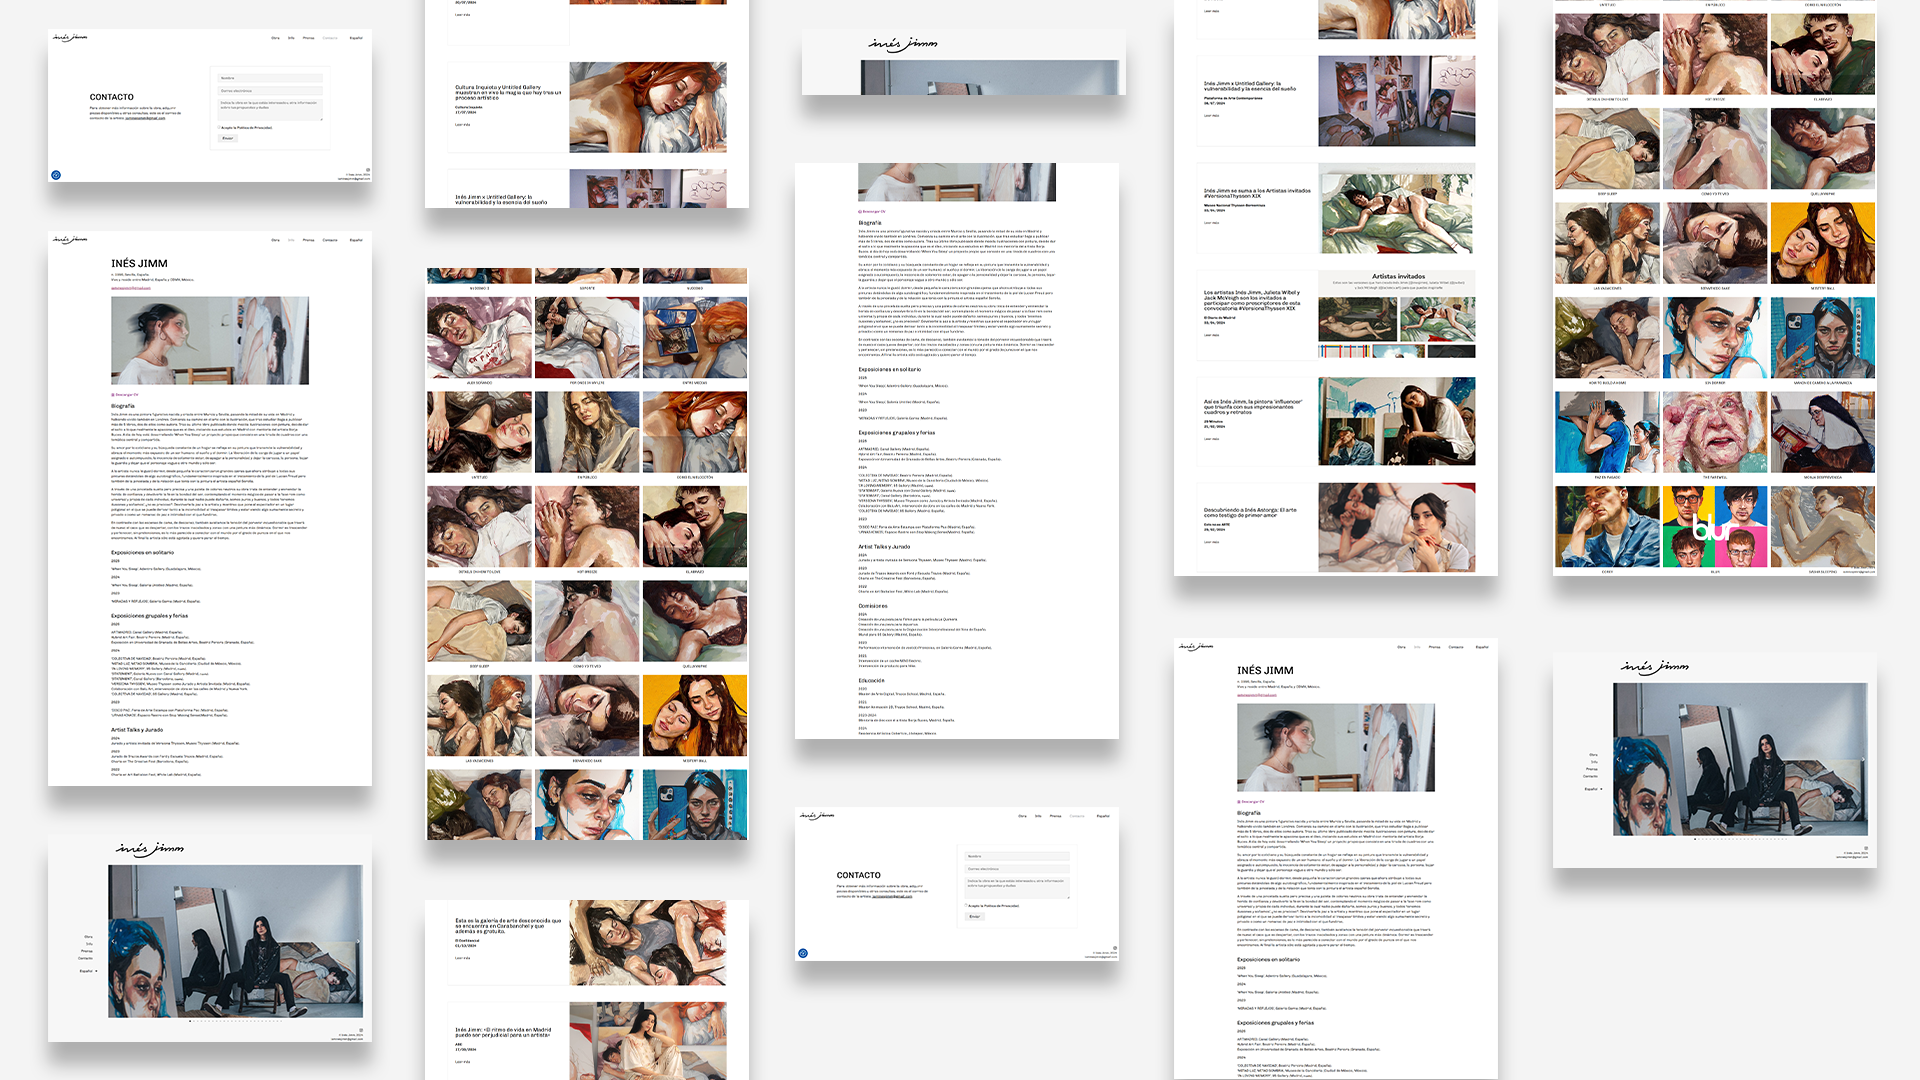Open Instagram icon in top-left contact page footer
The width and height of the screenshot is (1920, 1080).
[x=367, y=170]
